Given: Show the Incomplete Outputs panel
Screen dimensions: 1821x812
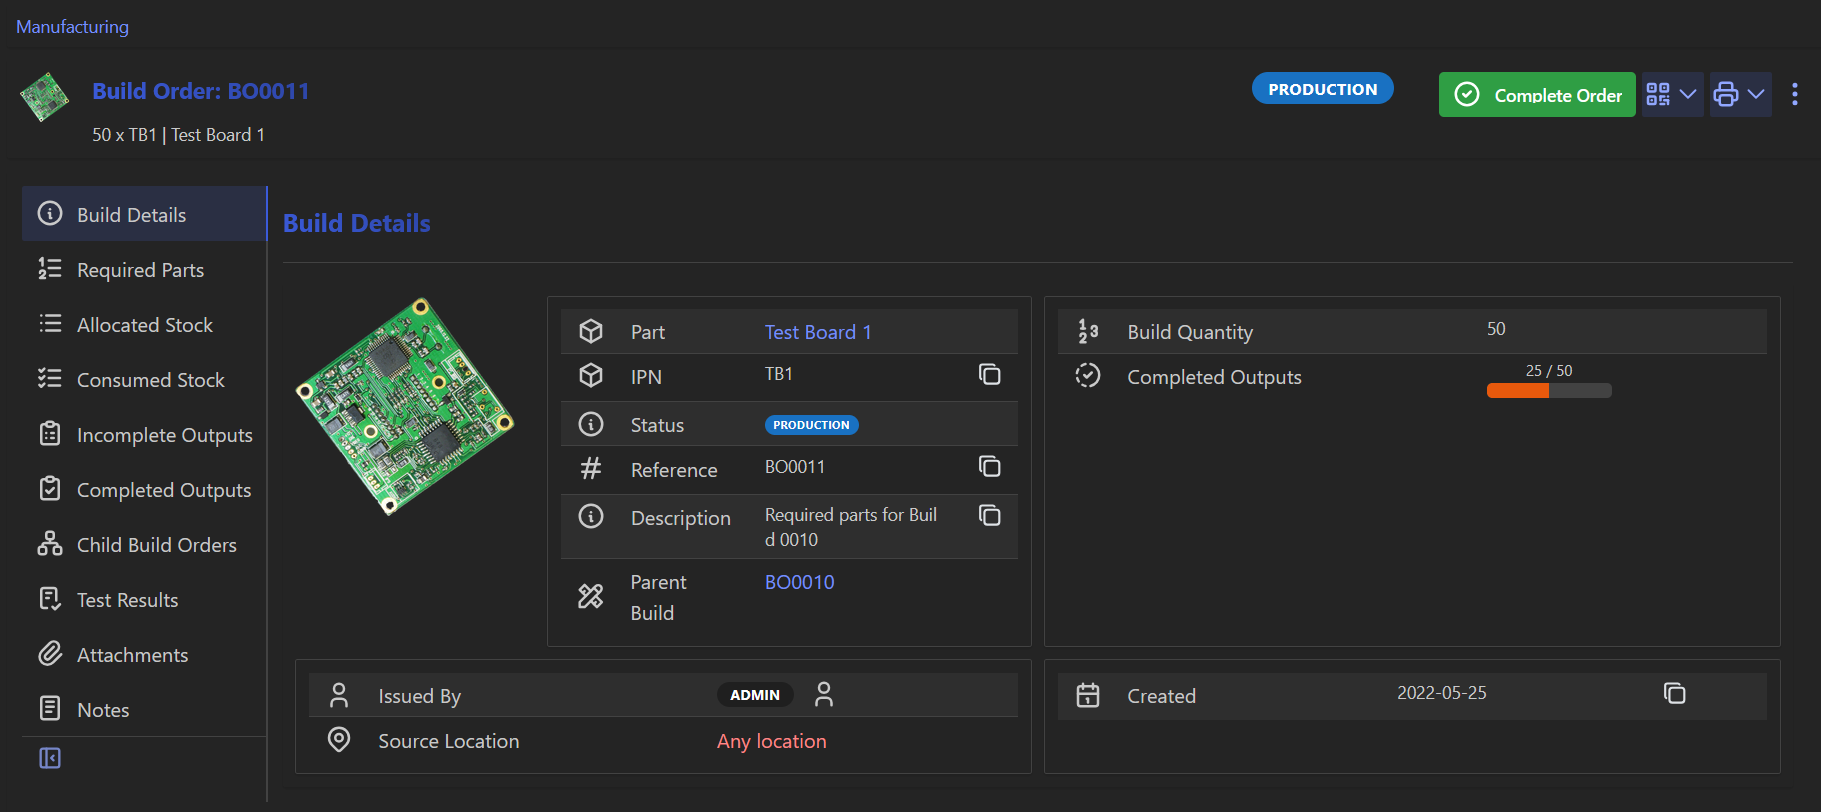Looking at the screenshot, I should (164, 435).
